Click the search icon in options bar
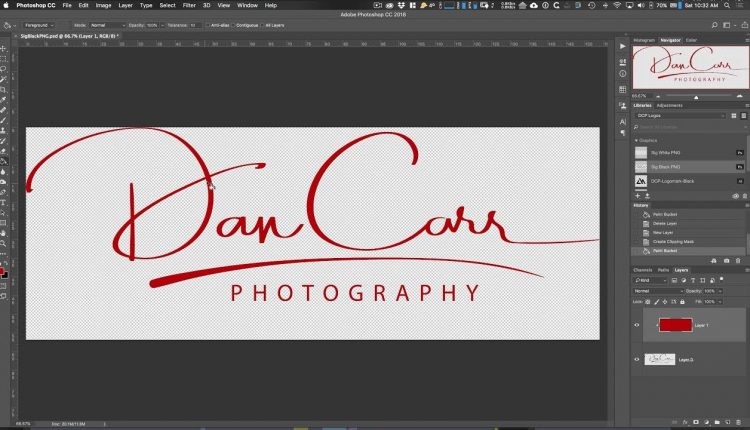 715,25
